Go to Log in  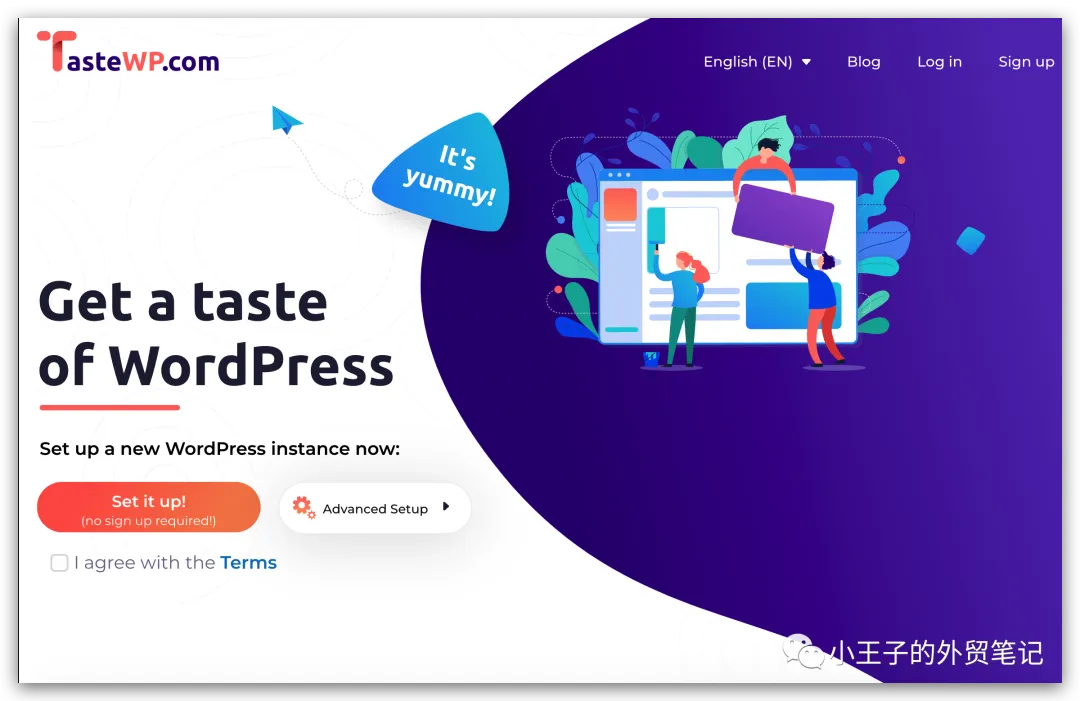click(x=939, y=62)
